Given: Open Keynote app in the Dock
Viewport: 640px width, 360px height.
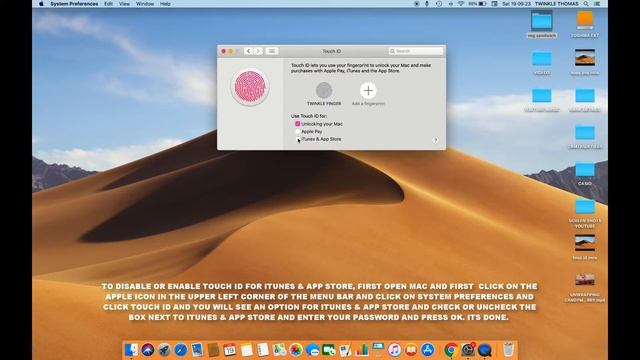Looking at the screenshot, I should tap(378, 350).
